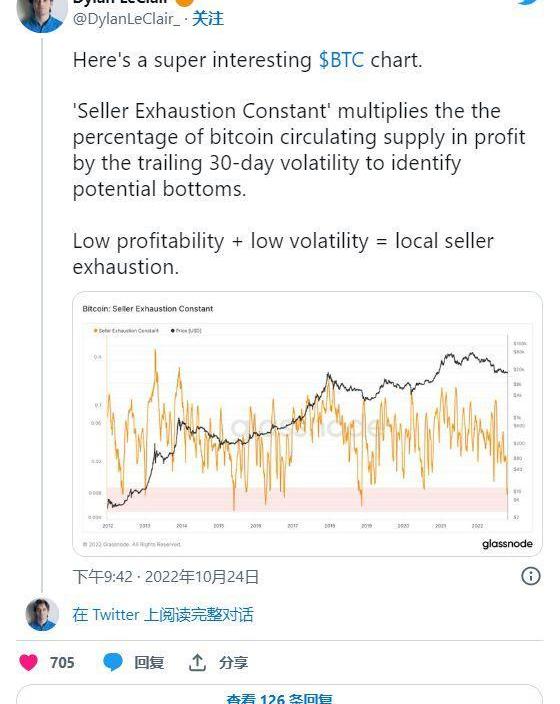Open the tweet info circle icon
Viewport: 560px width, 704px height.
(531, 576)
